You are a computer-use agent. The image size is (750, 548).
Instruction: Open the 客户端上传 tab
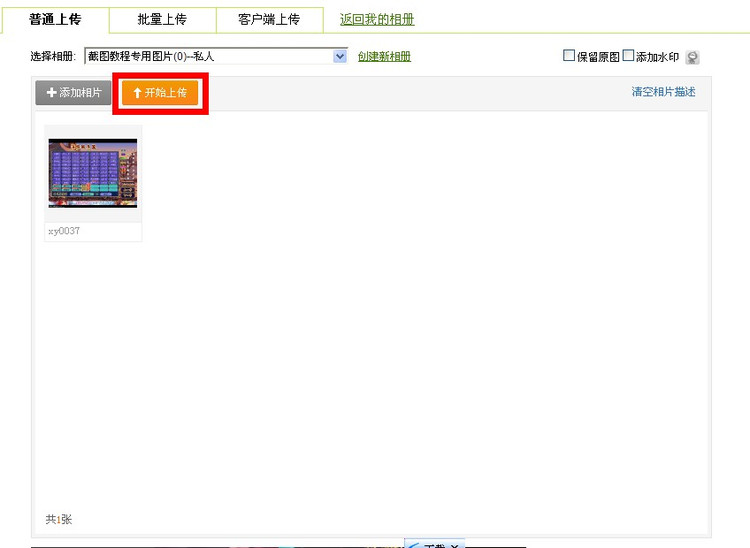coord(269,20)
